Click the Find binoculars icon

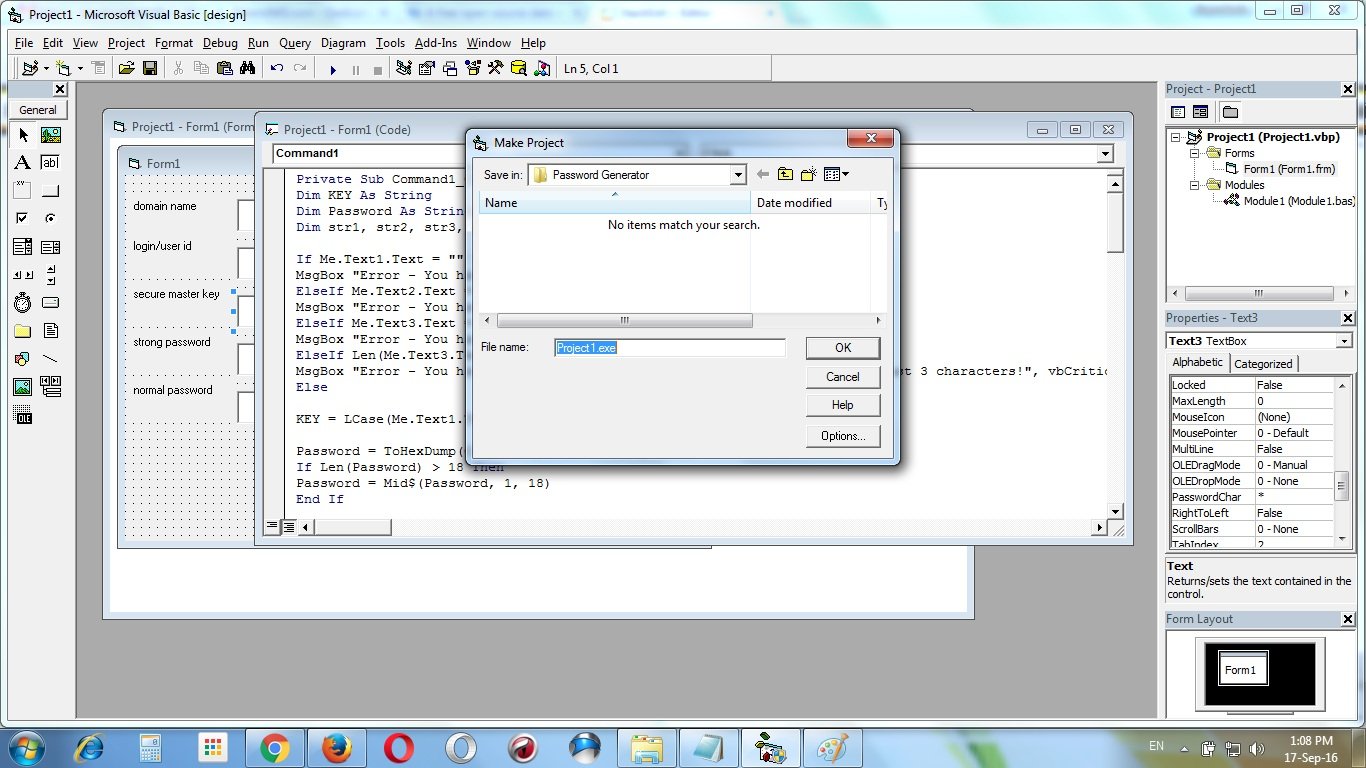point(248,68)
